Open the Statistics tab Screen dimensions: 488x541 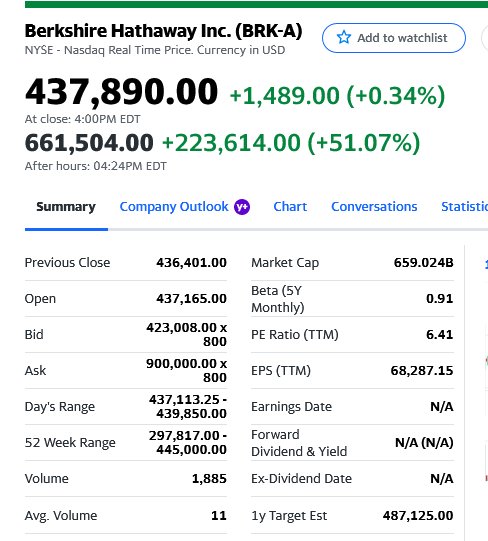point(465,207)
